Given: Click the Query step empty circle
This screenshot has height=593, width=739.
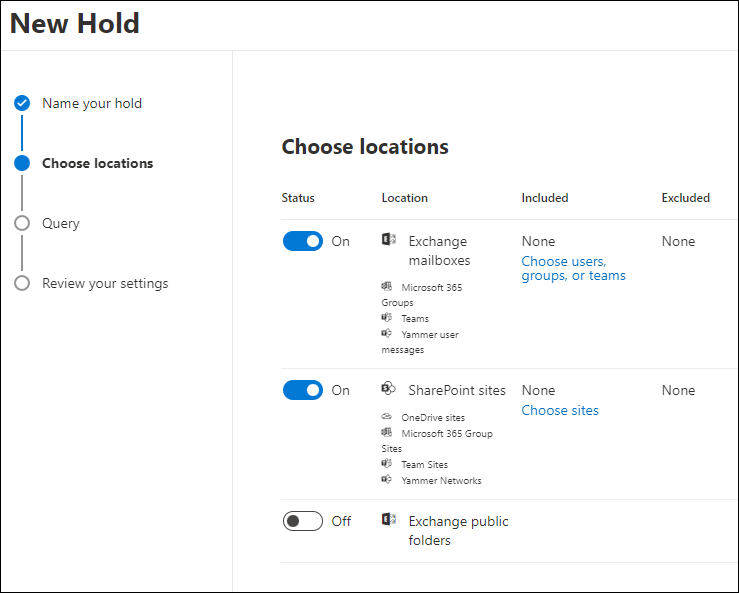Looking at the screenshot, I should pyautogui.click(x=22, y=223).
